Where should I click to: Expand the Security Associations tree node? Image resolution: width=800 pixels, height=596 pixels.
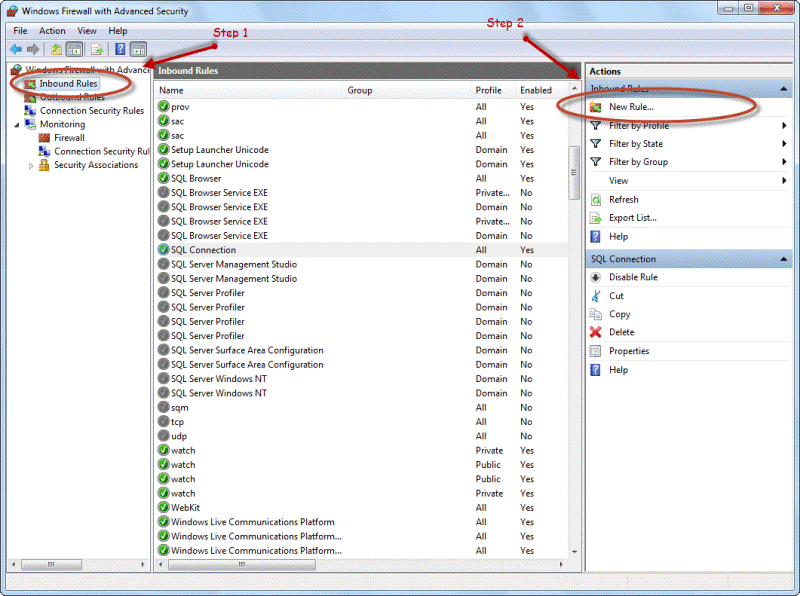[x=31, y=164]
